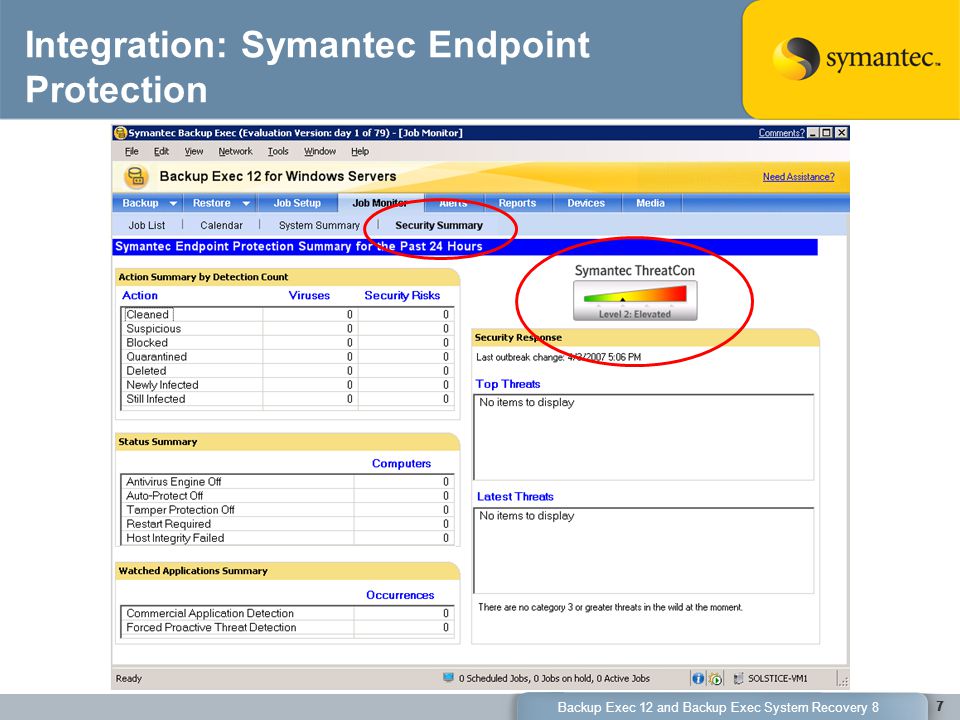The height and width of the screenshot is (720, 960).
Task: Select the Auto-Protect Off row
Action: coord(287,496)
